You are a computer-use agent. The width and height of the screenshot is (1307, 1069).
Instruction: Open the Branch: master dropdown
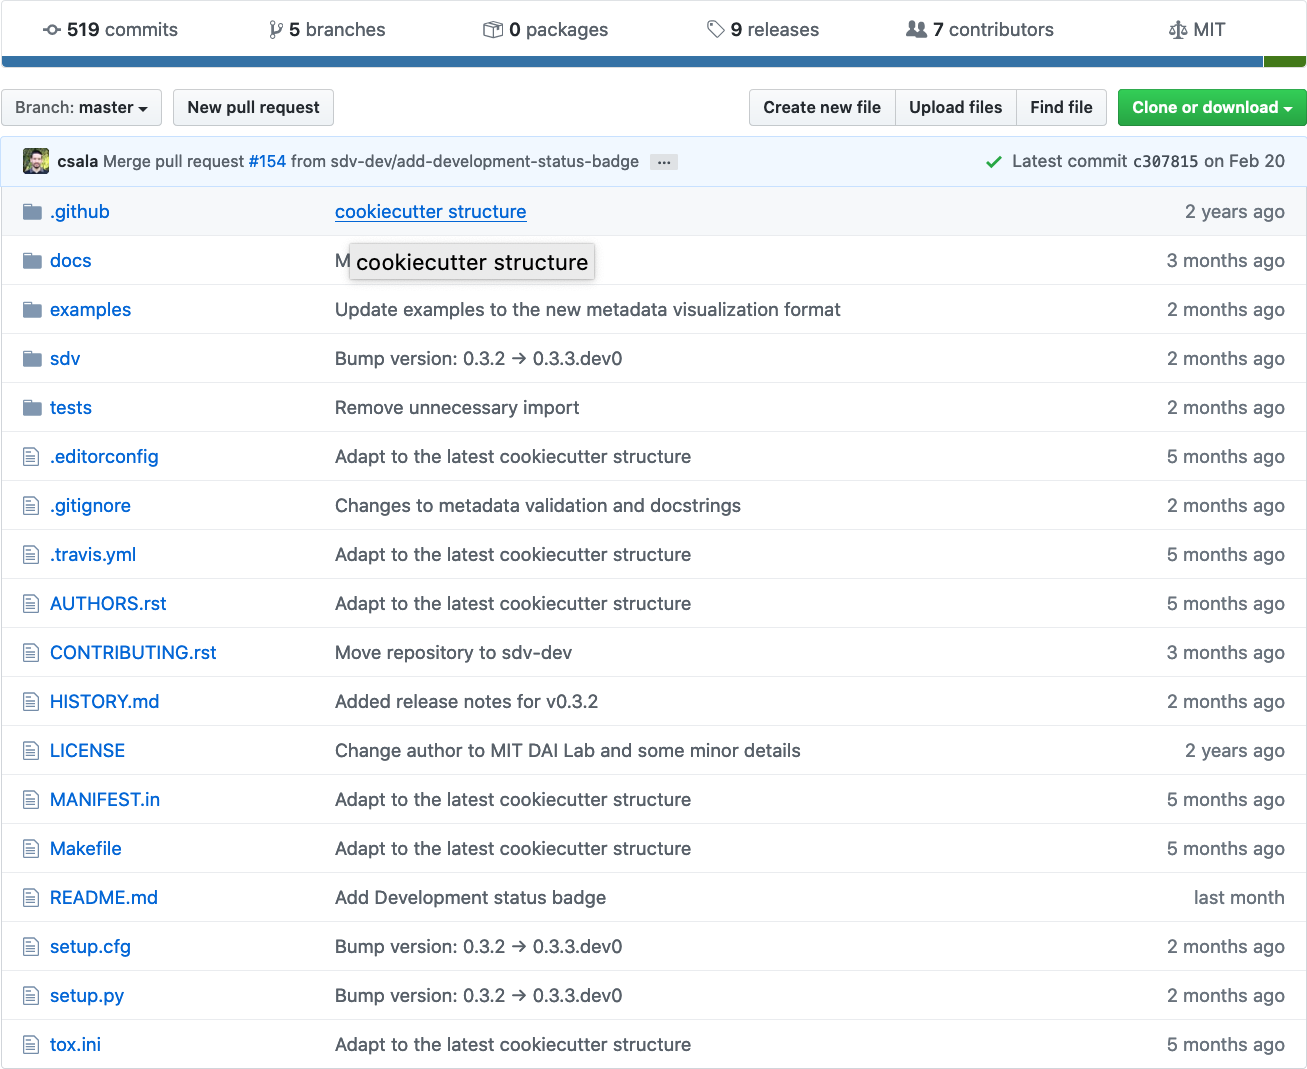pos(82,108)
